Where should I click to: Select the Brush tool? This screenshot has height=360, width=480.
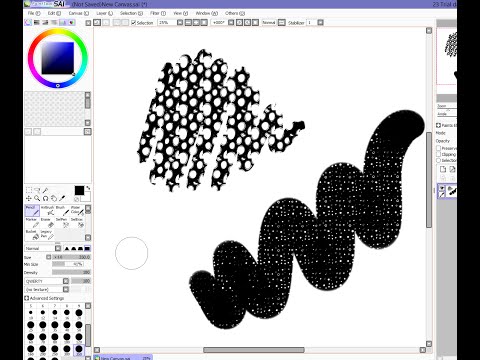pyautogui.click(x=62, y=211)
